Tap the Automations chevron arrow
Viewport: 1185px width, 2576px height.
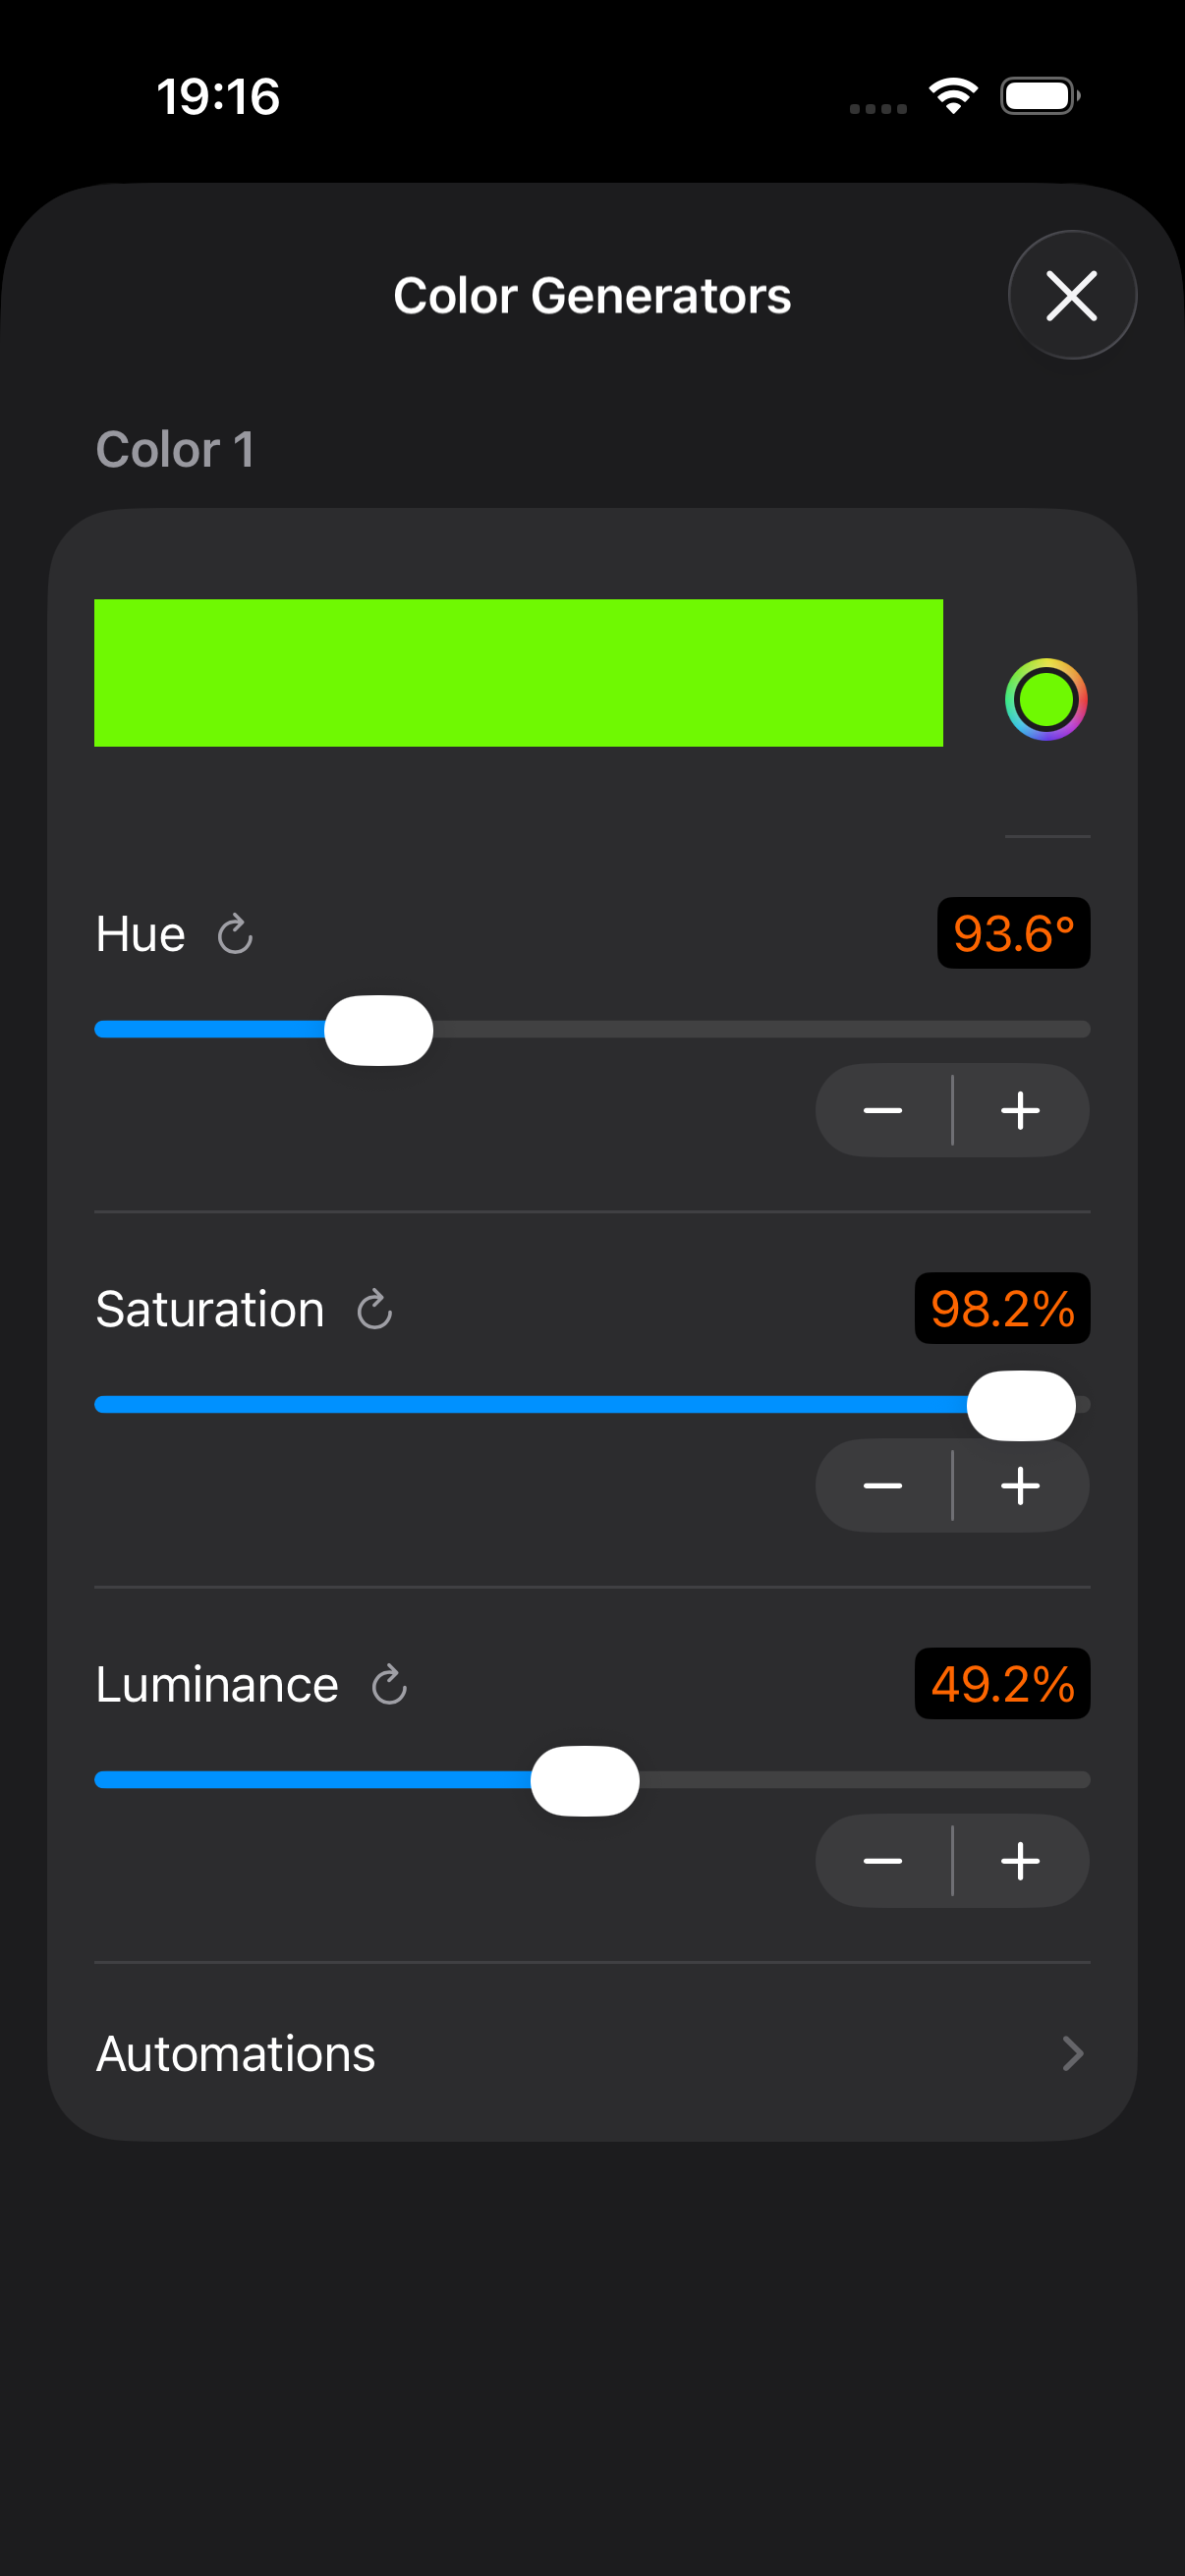pos(1072,2054)
